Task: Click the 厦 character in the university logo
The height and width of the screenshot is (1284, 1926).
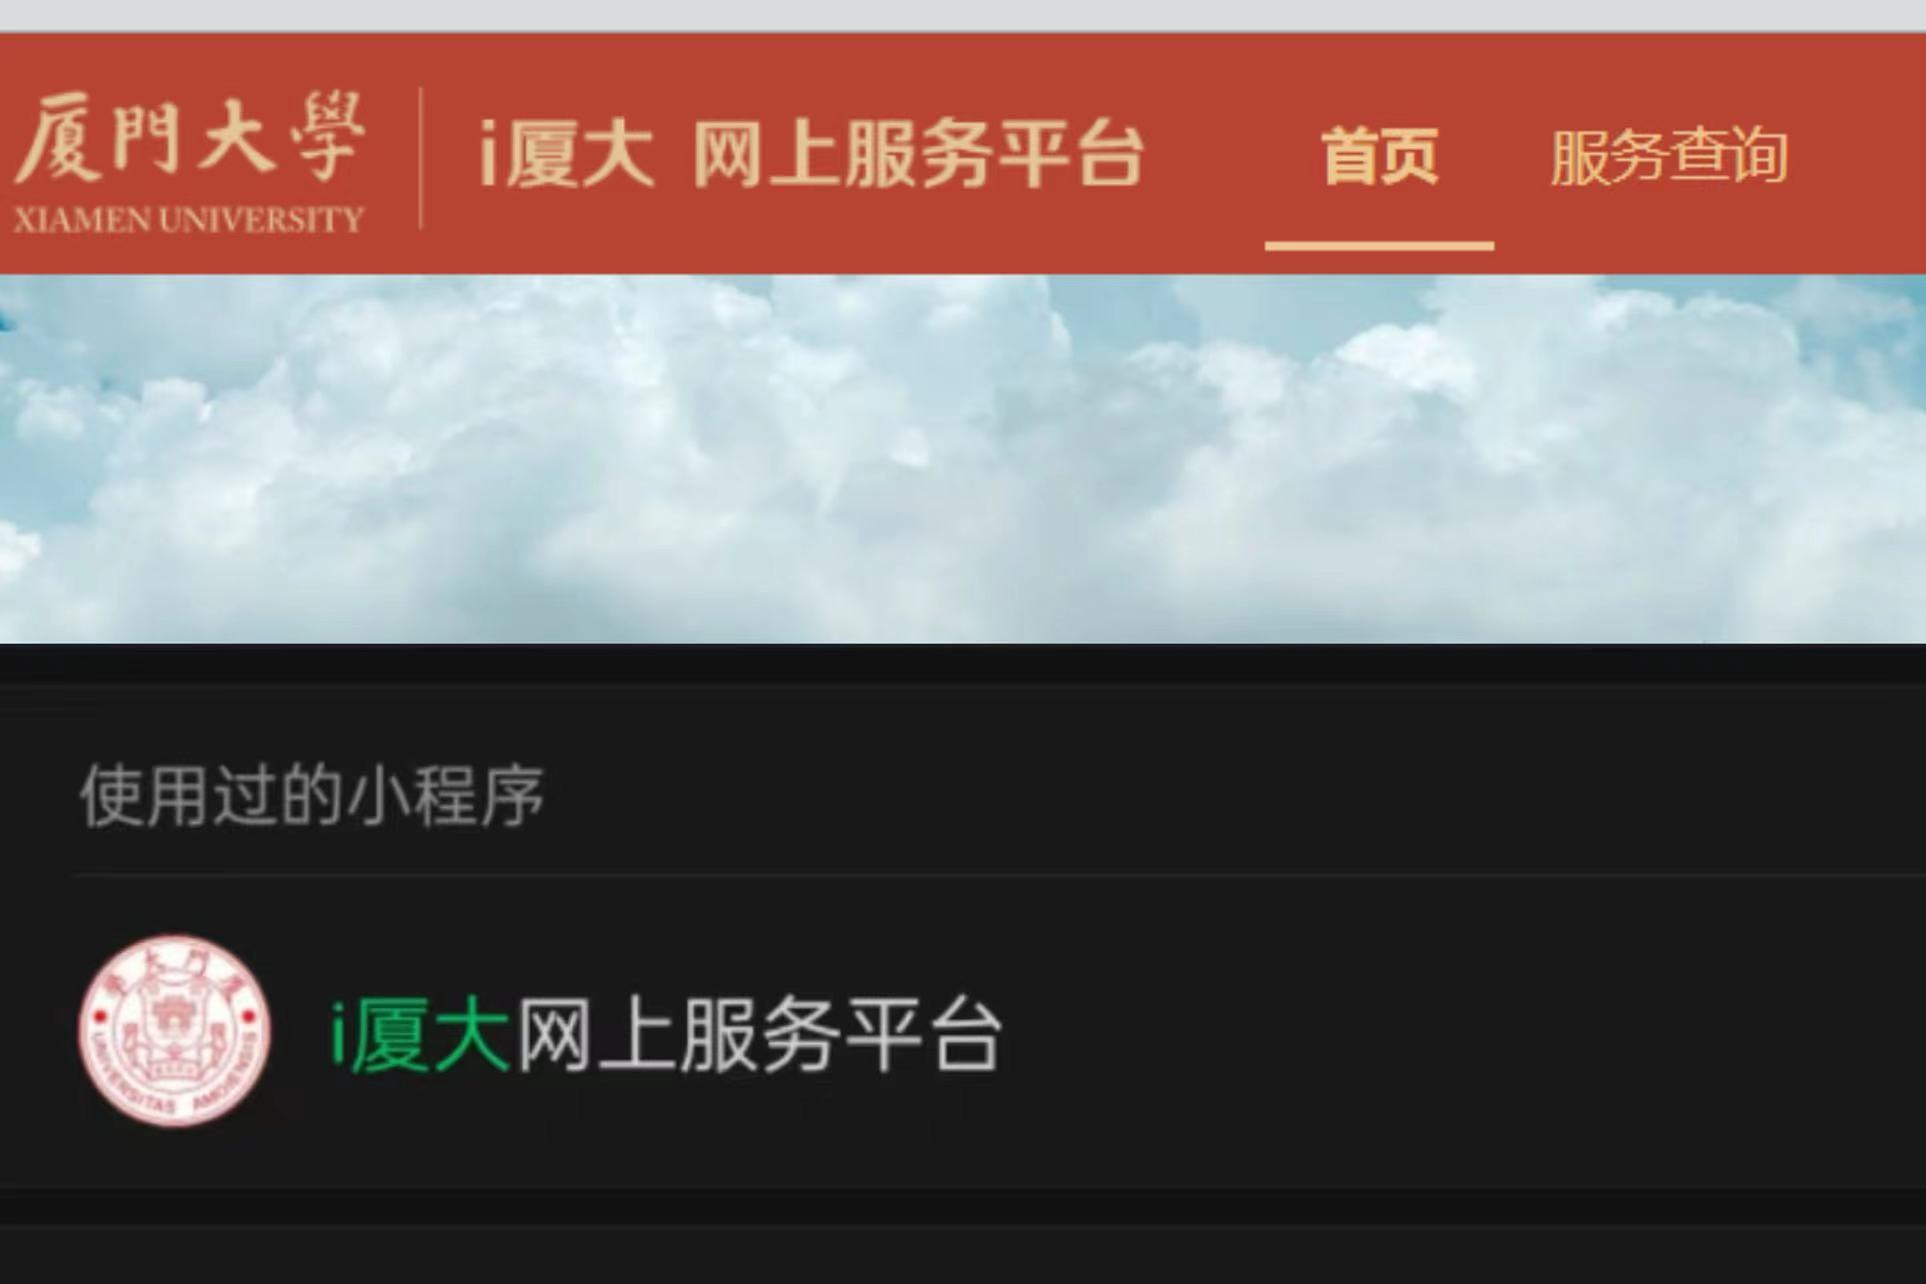Action: click(59, 138)
